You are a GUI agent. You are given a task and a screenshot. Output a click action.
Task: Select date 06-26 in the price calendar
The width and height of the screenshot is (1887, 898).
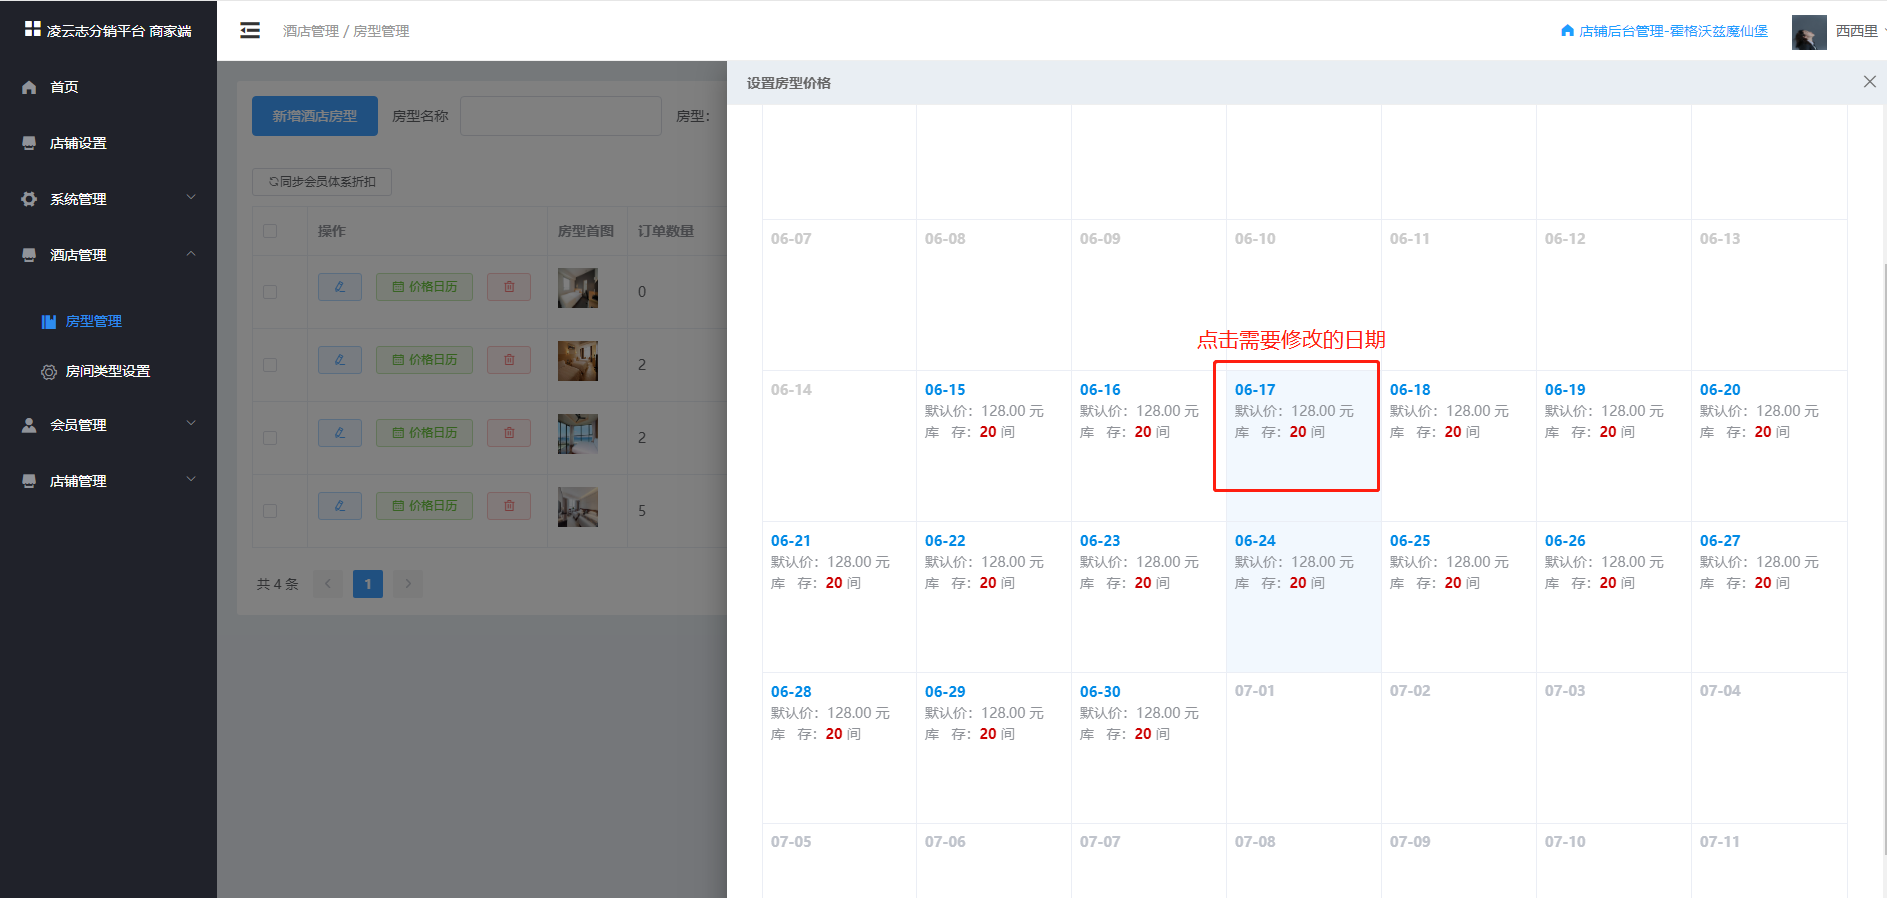click(1614, 597)
